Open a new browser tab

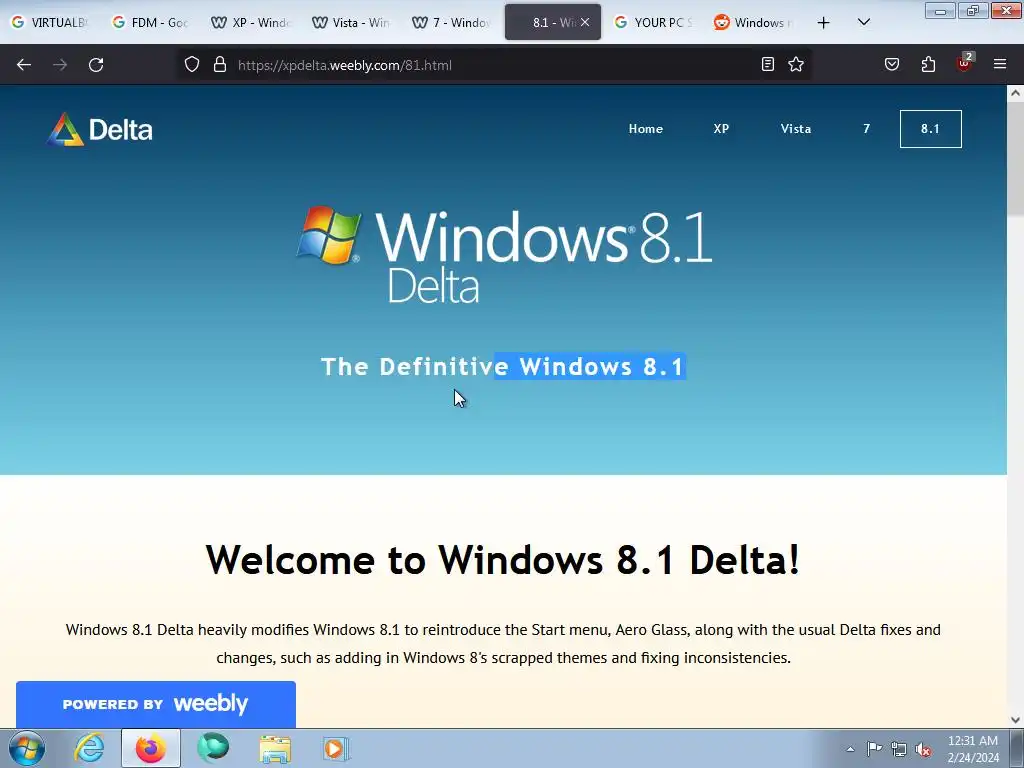click(x=824, y=23)
